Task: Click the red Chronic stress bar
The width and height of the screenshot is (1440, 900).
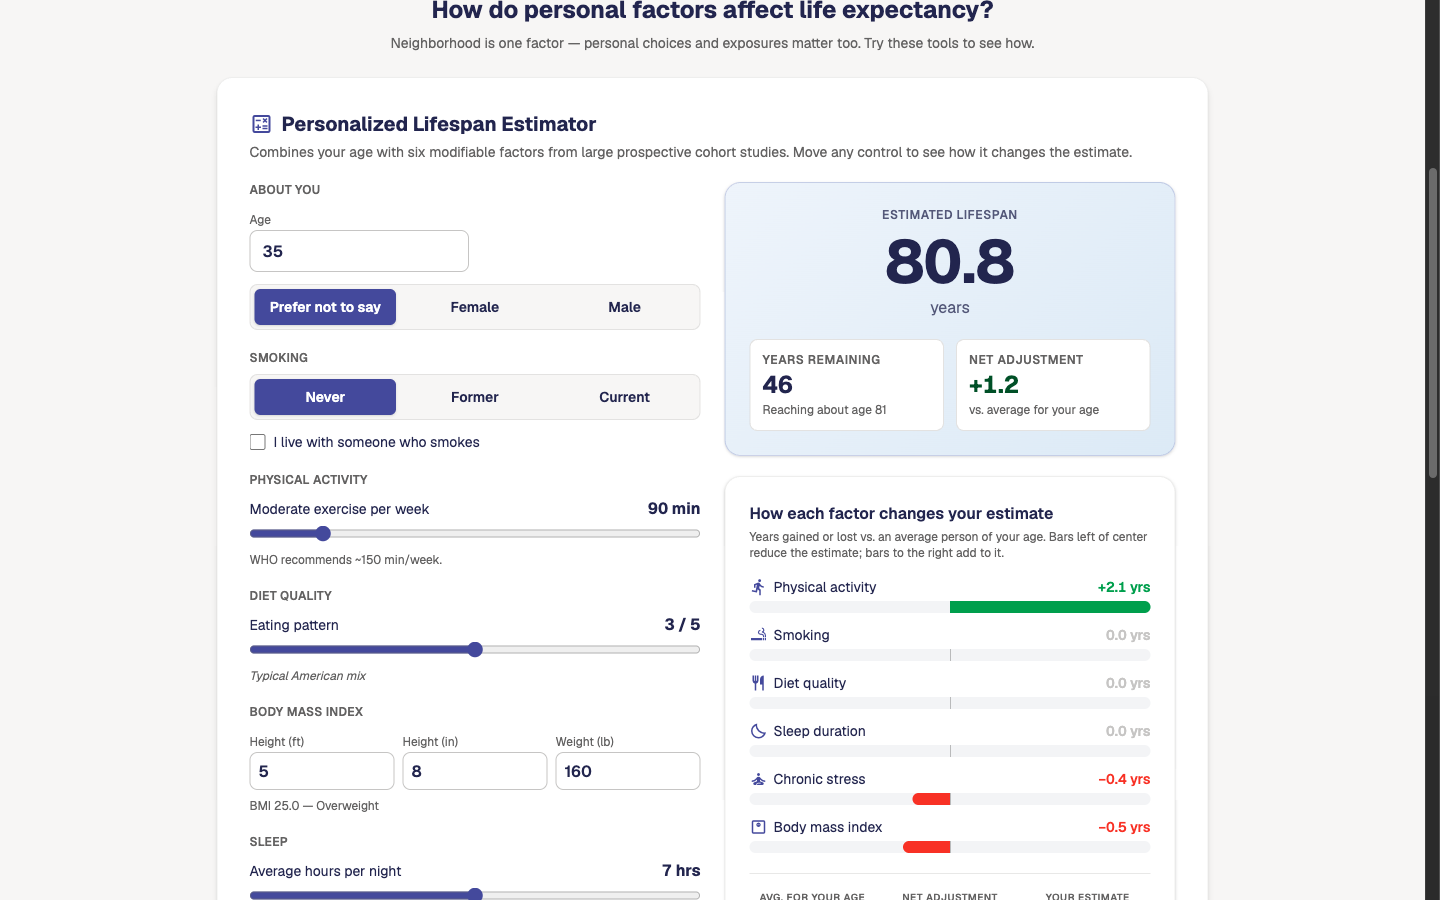Action: pos(931,799)
